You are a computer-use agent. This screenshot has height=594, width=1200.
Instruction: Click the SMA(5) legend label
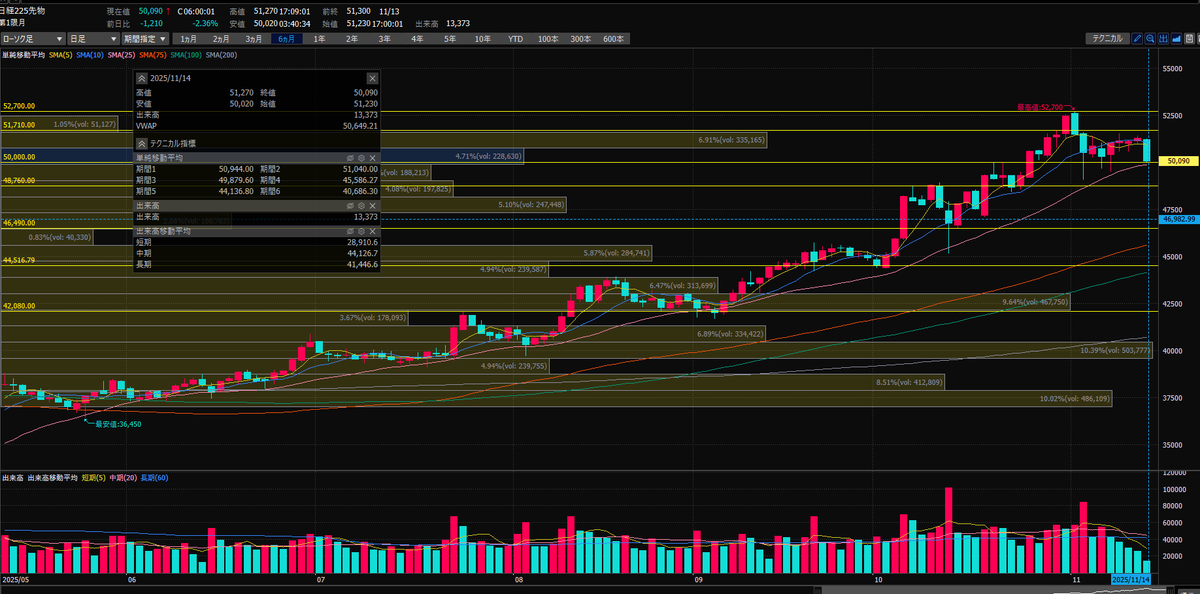tap(60, 55)
